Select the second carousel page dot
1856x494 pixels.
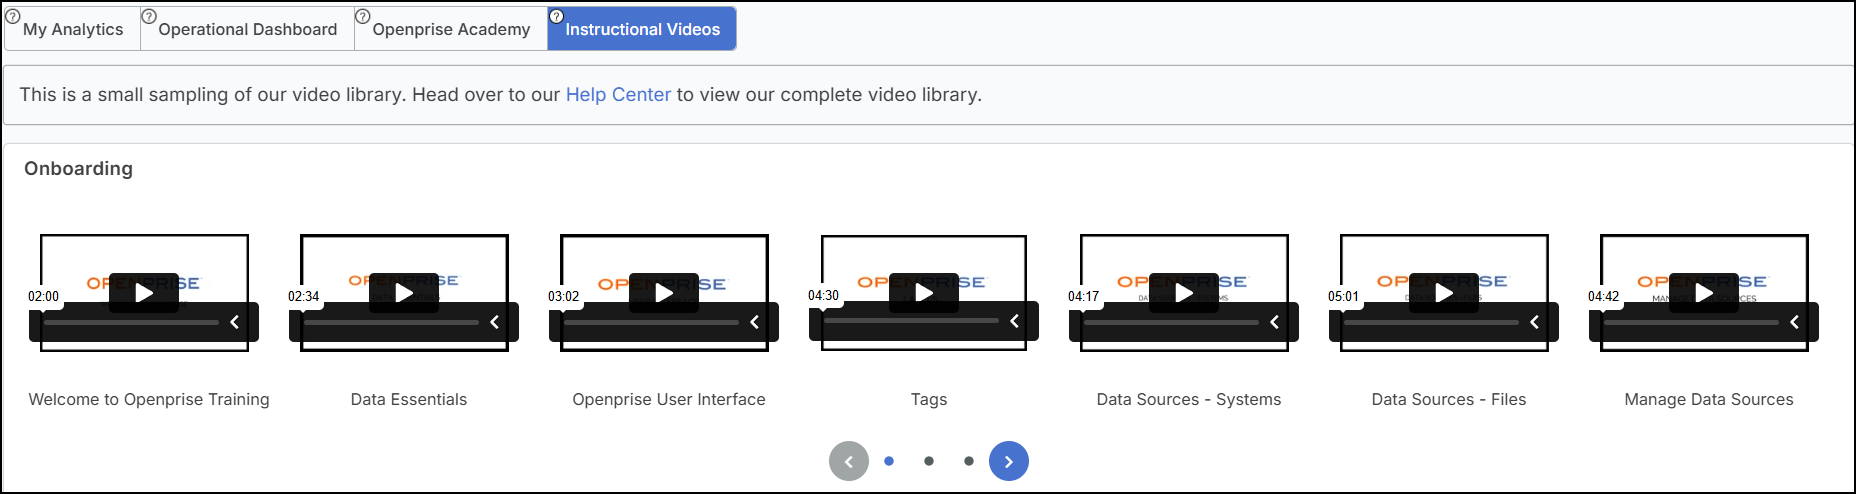pos(929,461)
